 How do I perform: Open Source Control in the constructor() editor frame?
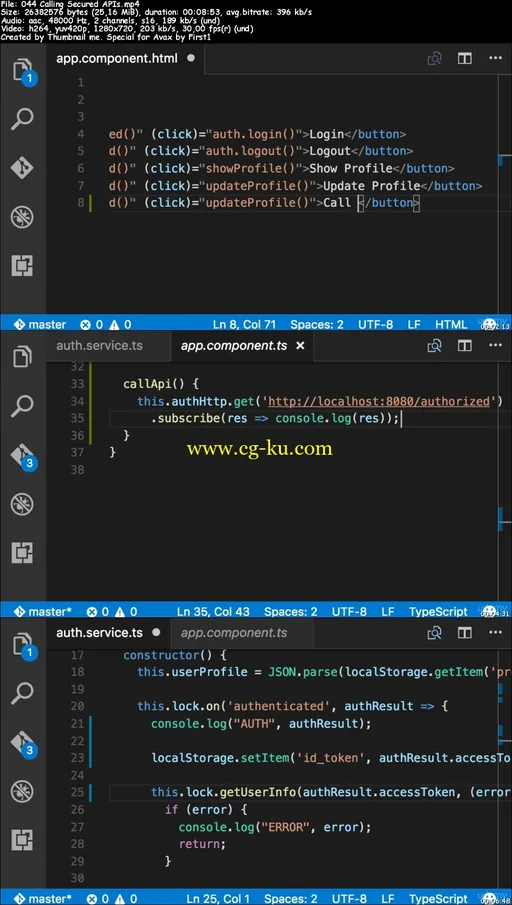point(23,743)
